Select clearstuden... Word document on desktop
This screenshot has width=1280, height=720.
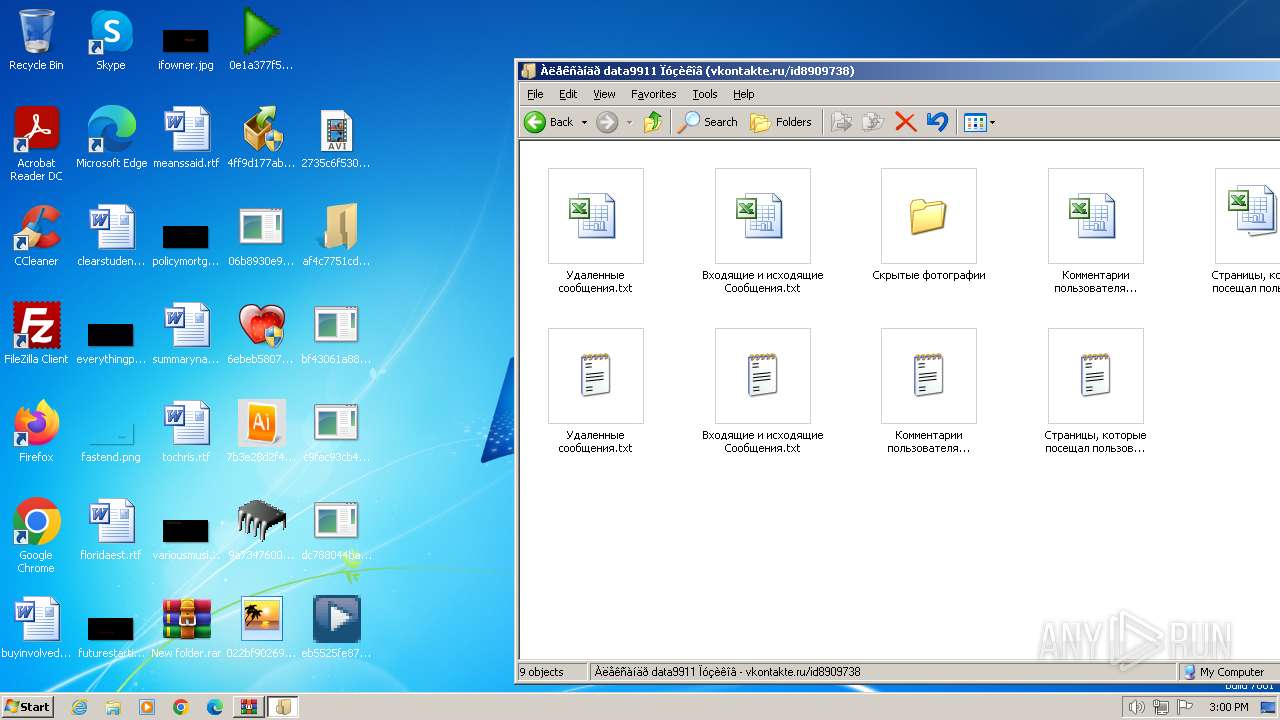click(111, 236)
